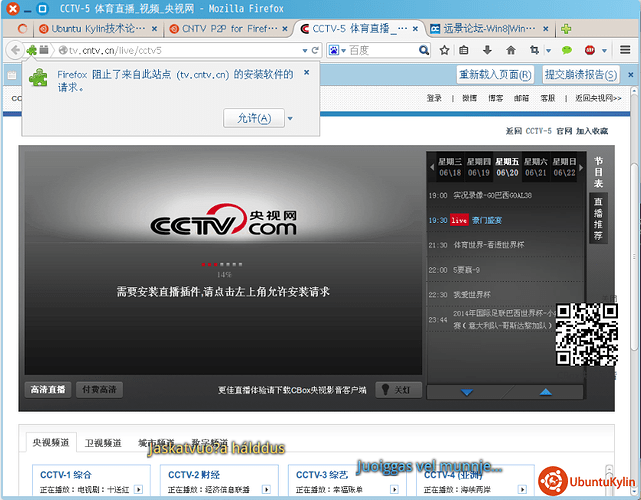Click the 百度 search input field
The image size is (641, 500).
[x=383, y=50]
